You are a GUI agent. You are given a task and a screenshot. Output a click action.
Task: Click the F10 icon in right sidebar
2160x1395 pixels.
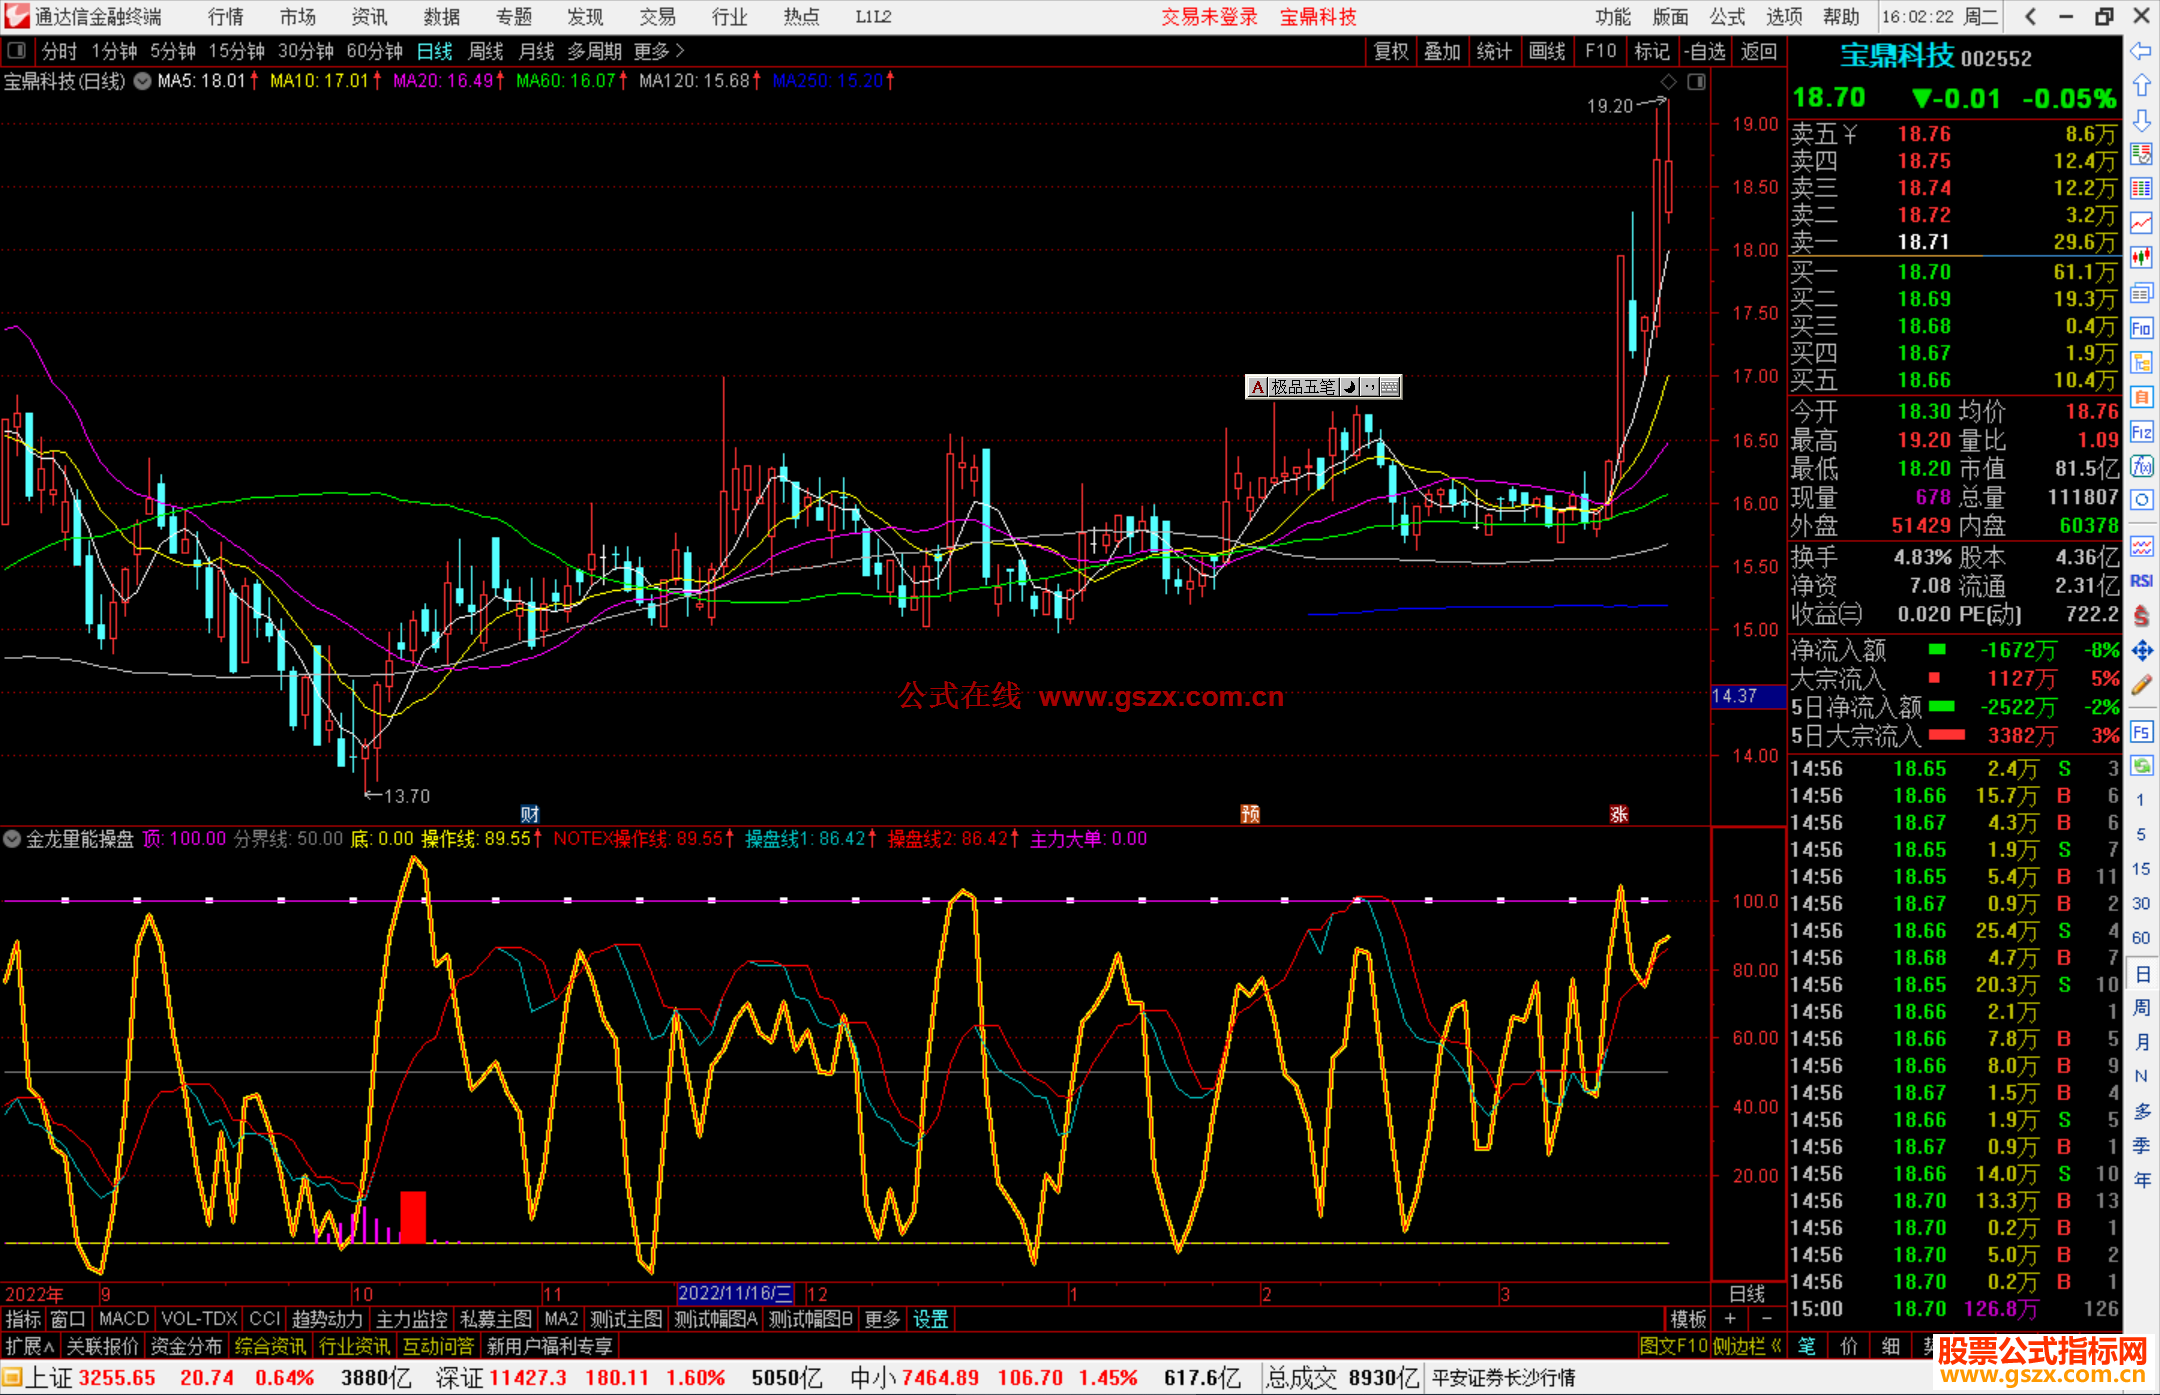[x=2141, y=329]
